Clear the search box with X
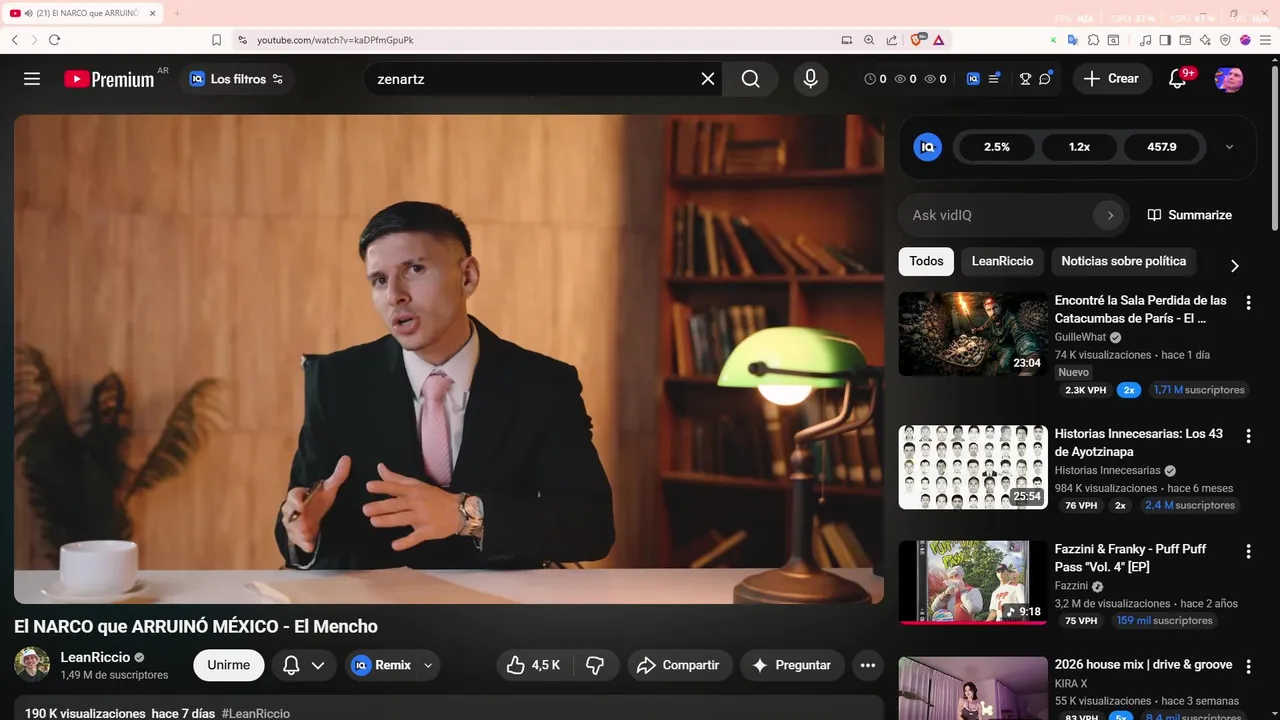Image resolution: width=1280 pixels, height=720 pixels. (x=708, y=79)
